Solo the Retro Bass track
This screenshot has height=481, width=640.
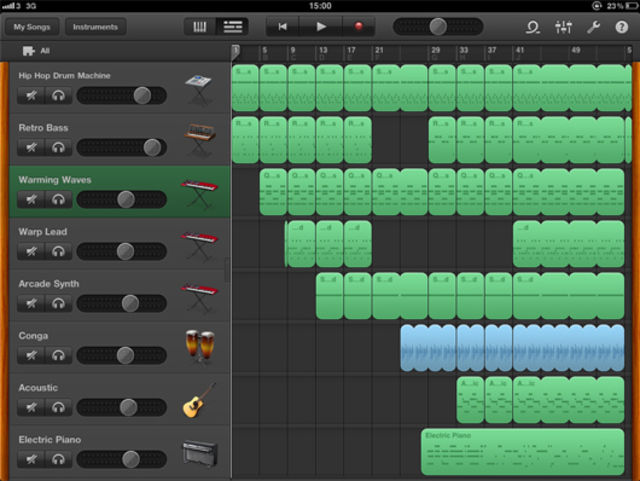coord(58,147)
